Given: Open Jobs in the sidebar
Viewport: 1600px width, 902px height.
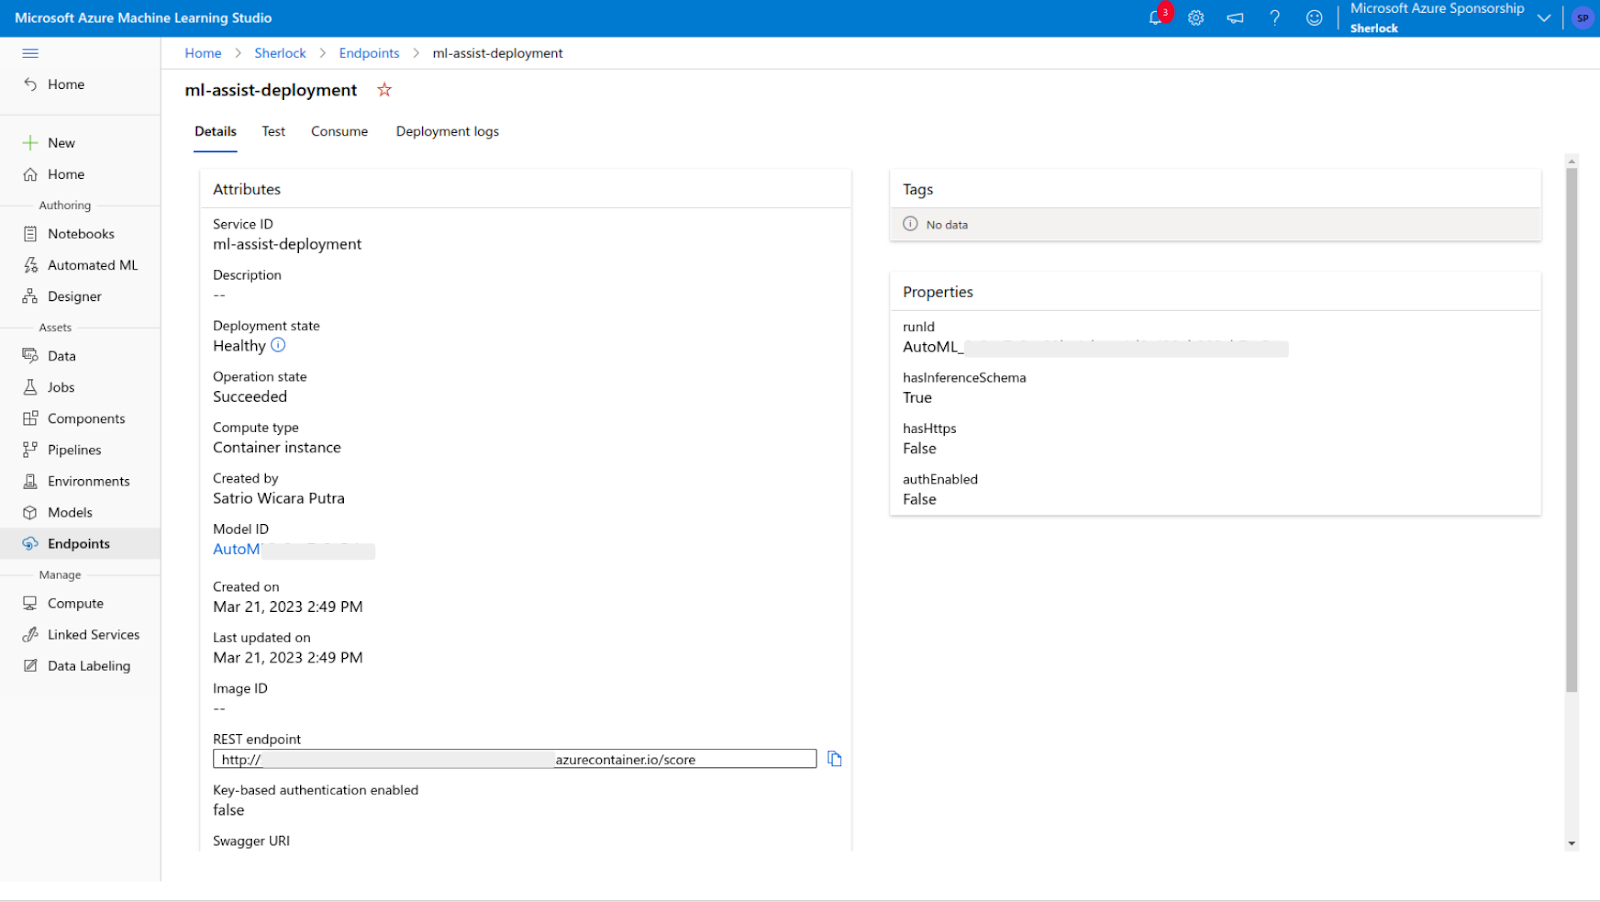Looking at the screenshot, I should [x=61, y=387].
